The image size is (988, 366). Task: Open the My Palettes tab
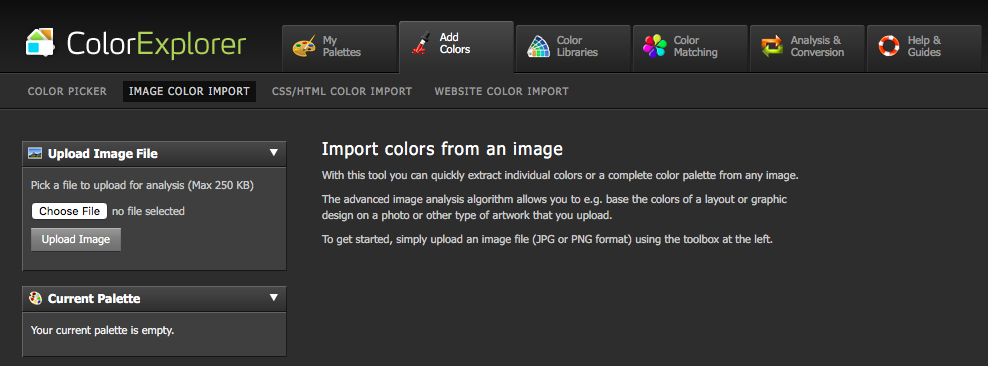(340, 48)
